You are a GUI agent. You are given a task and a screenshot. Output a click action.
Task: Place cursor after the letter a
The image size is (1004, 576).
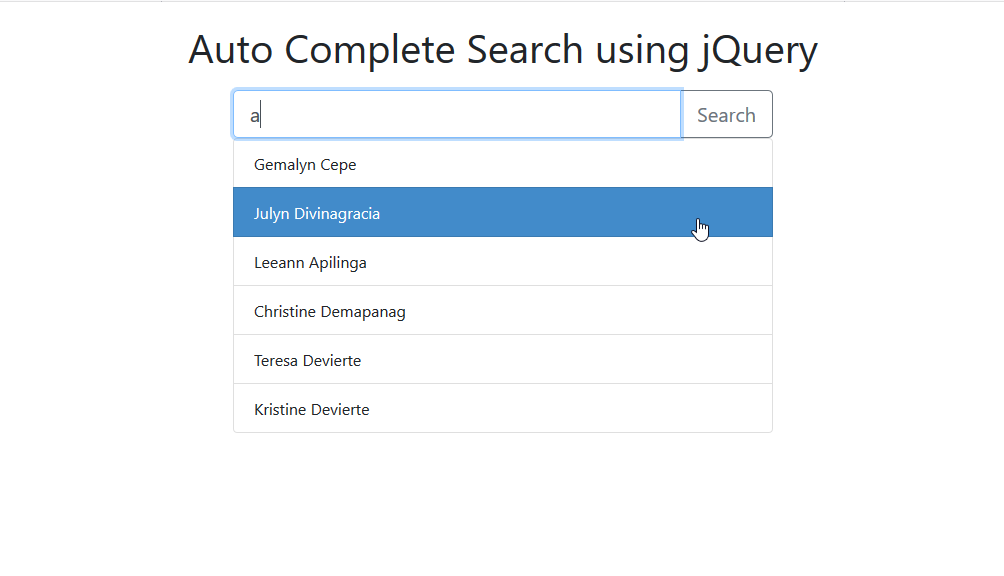(261, 116)
